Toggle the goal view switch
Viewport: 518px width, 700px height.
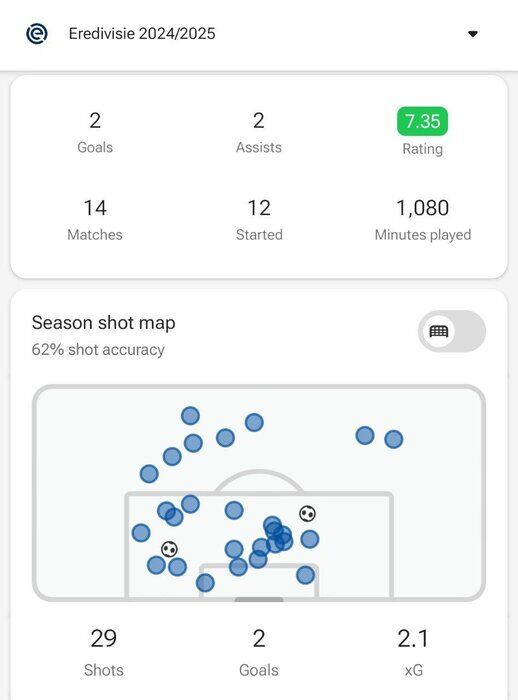(x=452, y=331)
